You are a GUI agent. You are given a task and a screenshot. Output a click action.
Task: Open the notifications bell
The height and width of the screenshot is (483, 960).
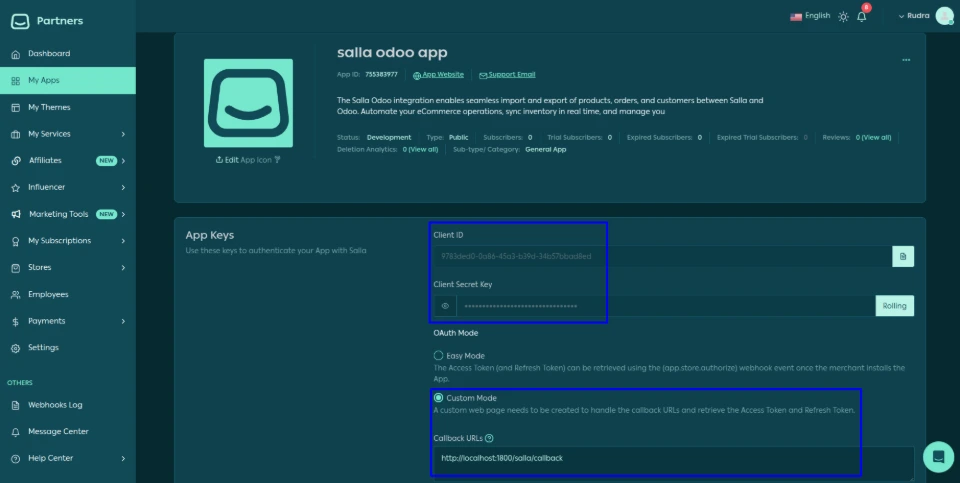click(x=862, y=17)
